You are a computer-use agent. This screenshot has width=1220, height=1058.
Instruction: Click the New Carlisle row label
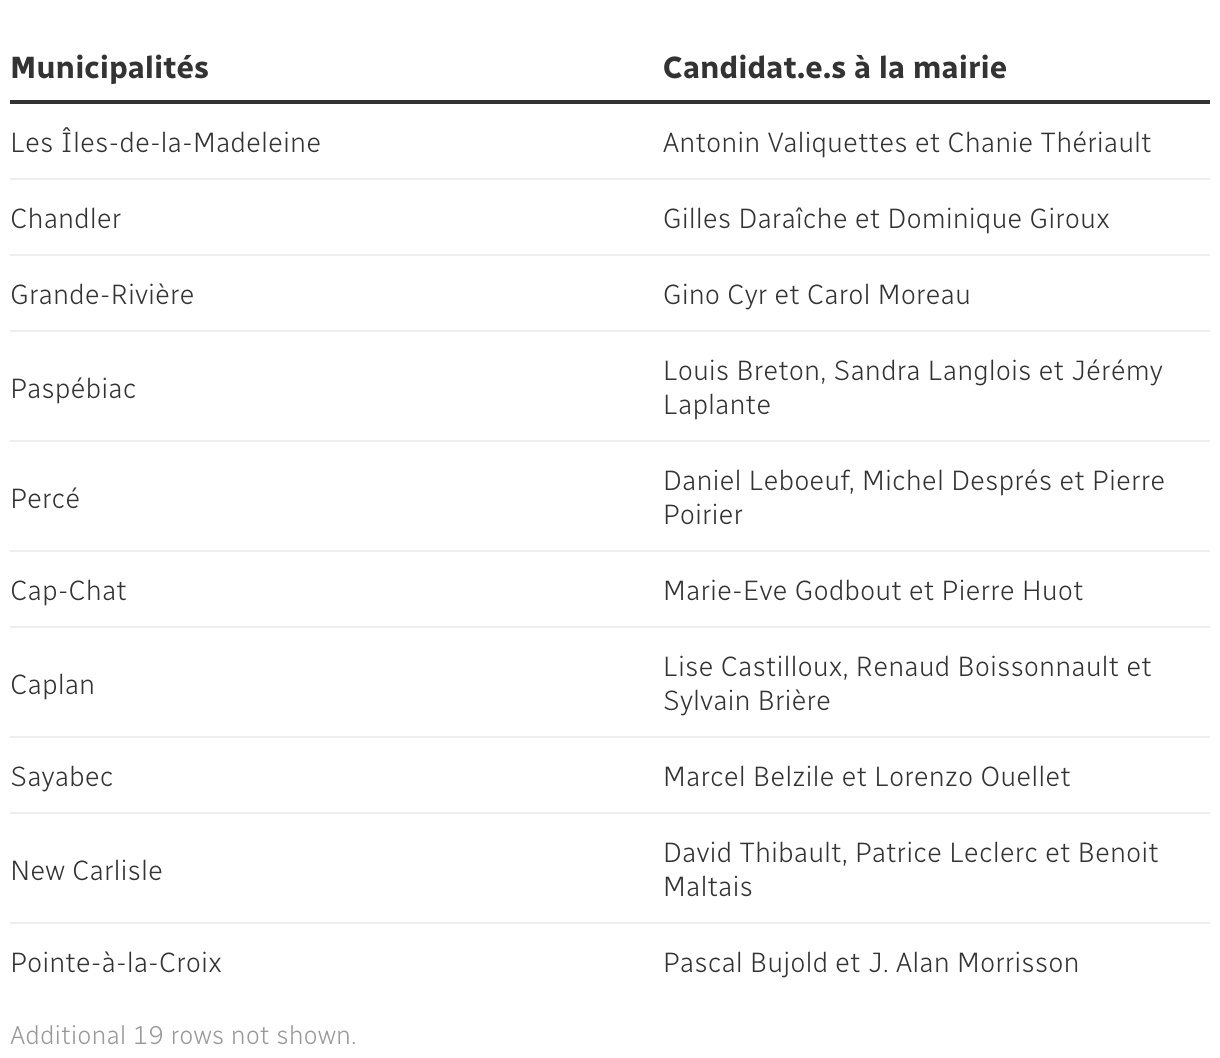[86, 871]
